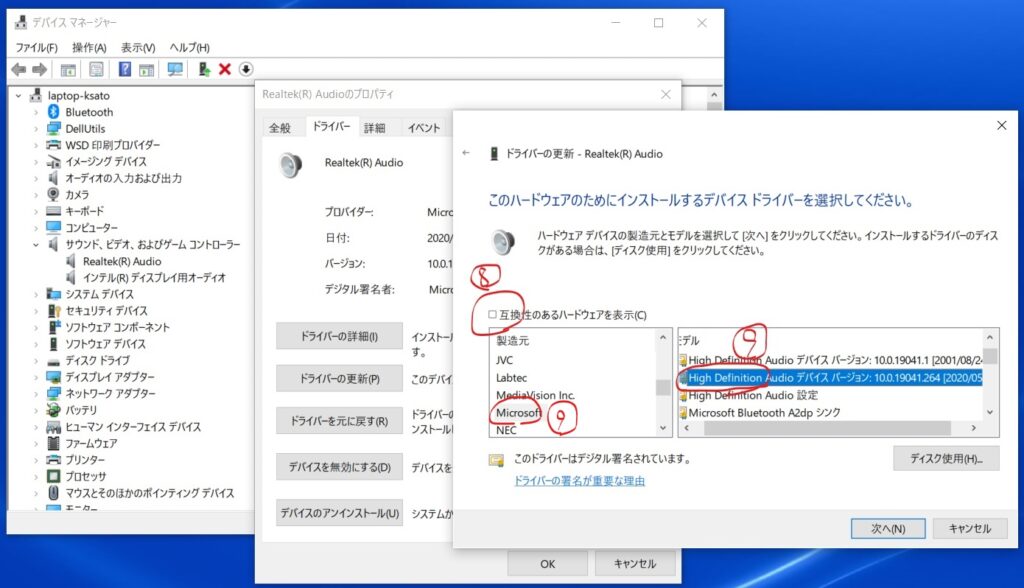Click the model list vertical scroll down arrow

990,413
